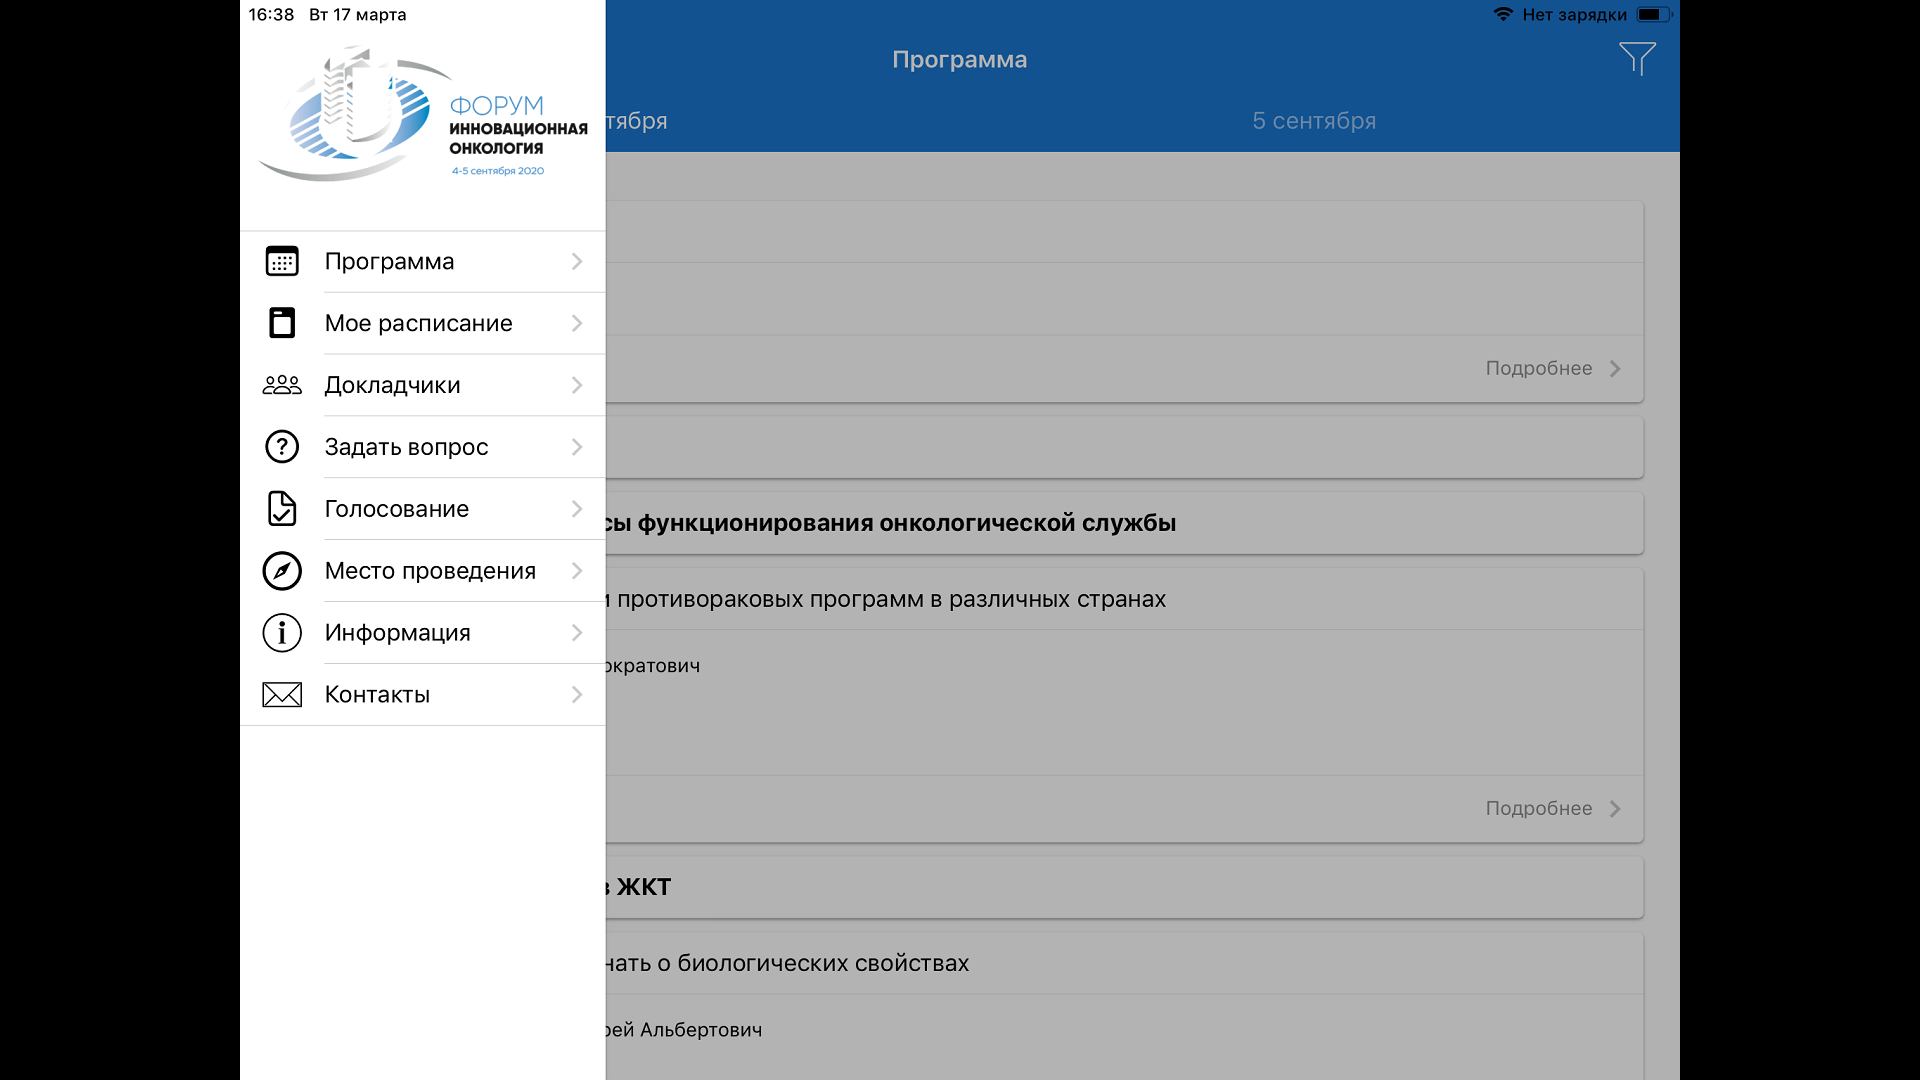Expand the chevron on the Программа row
1920x1080 pixels.
click(577, 261)
